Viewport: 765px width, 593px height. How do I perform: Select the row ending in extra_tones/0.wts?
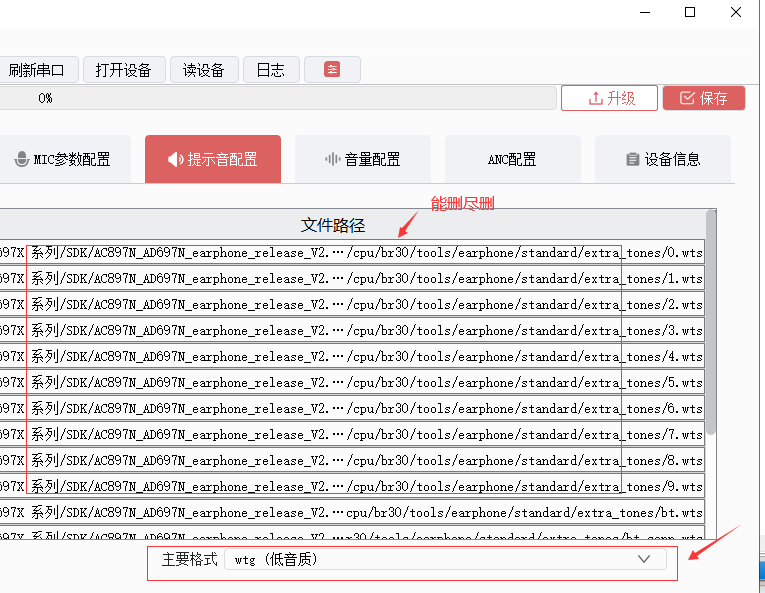click(x=352, y=252)
